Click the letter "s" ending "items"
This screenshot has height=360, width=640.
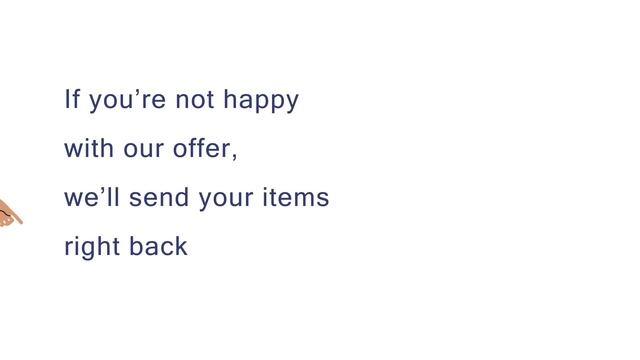[x=323, y=198]
